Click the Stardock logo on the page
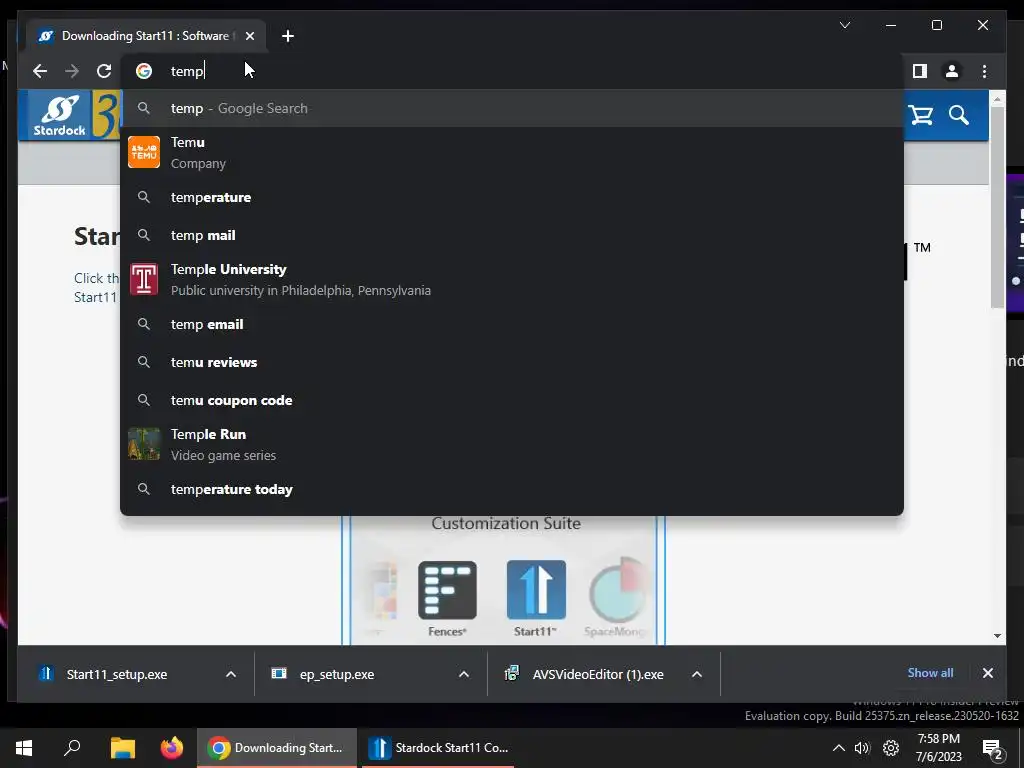The image size is (1024, 768). [59, 116]
